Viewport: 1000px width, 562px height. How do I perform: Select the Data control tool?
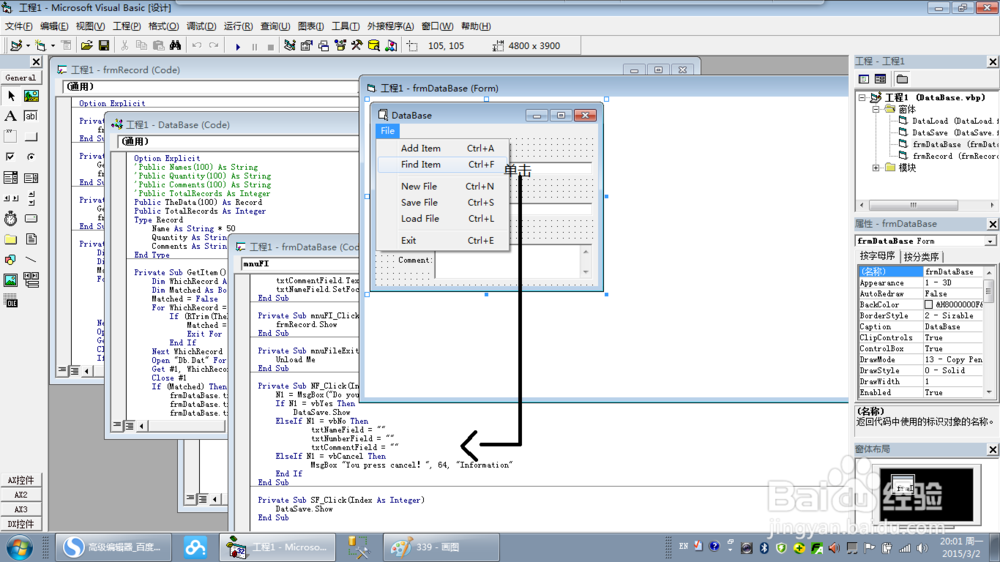pos(31,280)
